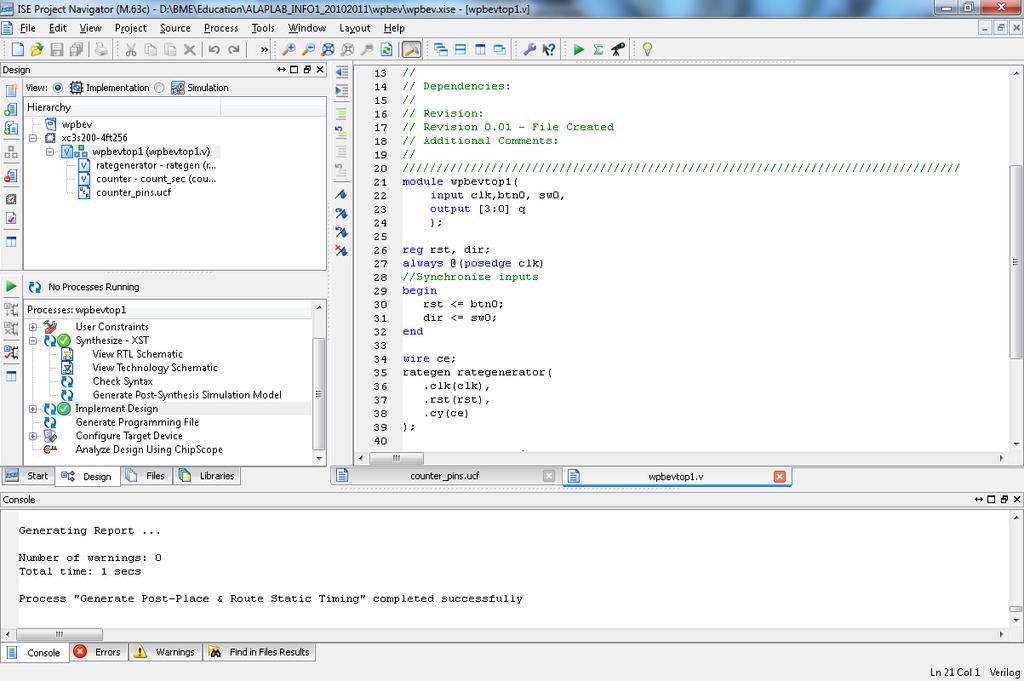The width and height of the screenshot is (1024, 681).
Task: Open the Errors tab in console
Action: coord(98,652)
